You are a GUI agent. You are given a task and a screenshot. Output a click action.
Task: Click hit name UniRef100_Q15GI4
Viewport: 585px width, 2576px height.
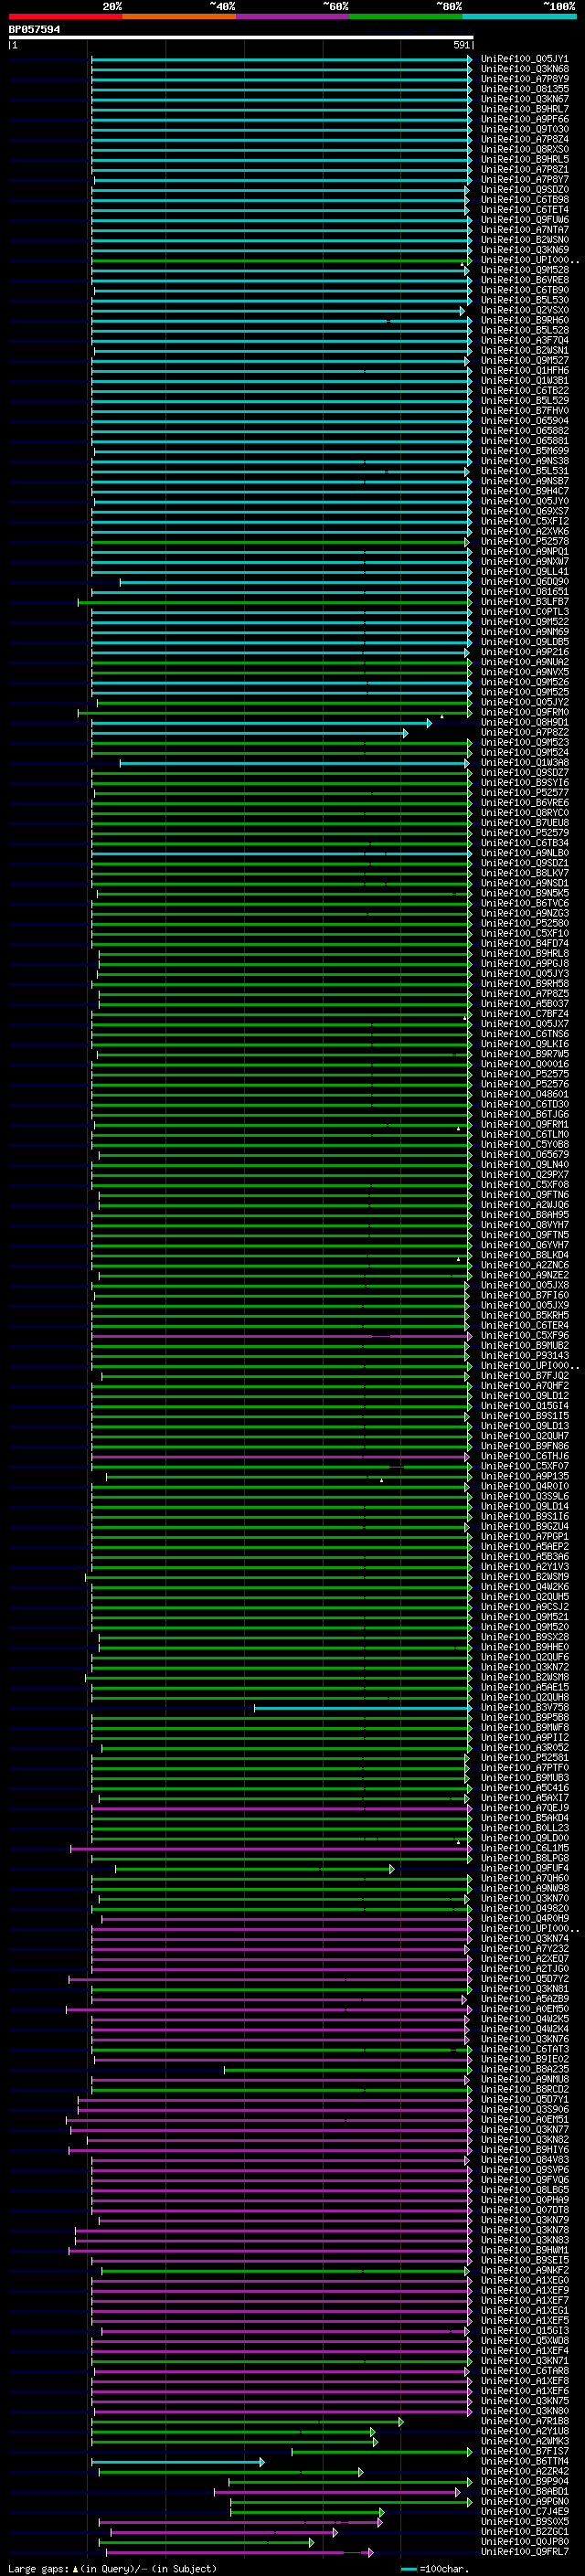point(525,1406)
